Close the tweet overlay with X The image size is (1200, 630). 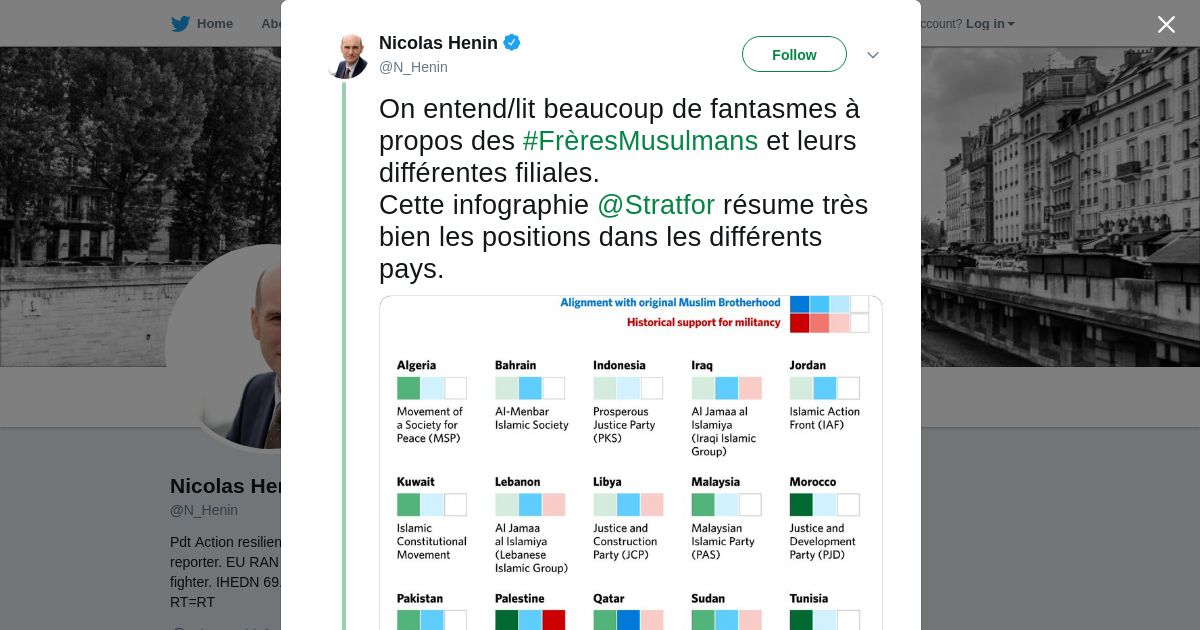pos(1166,24)
